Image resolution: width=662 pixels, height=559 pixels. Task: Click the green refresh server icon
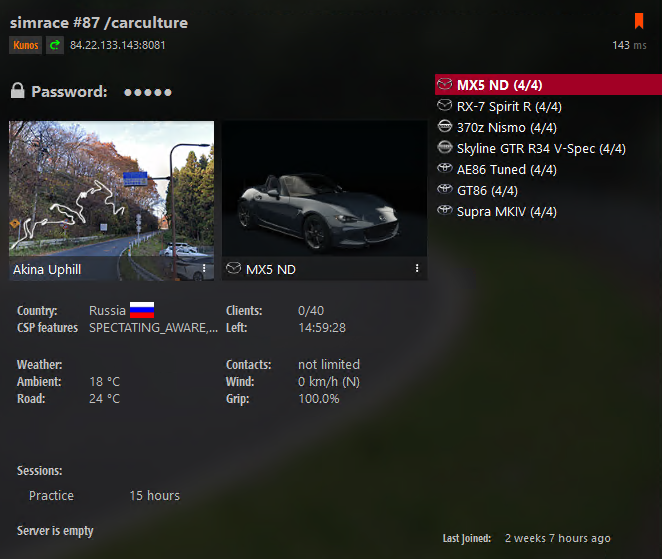[x=55, y=45]
